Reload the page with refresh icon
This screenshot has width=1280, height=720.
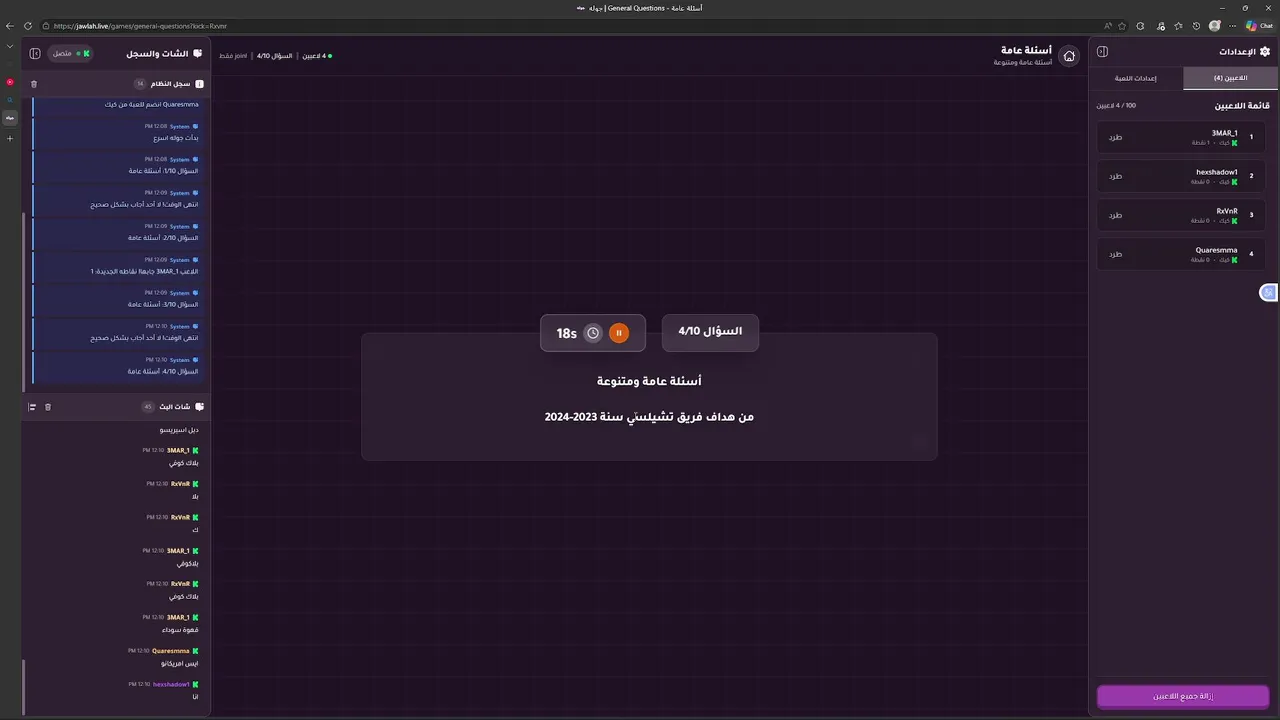tap(27, 26)
